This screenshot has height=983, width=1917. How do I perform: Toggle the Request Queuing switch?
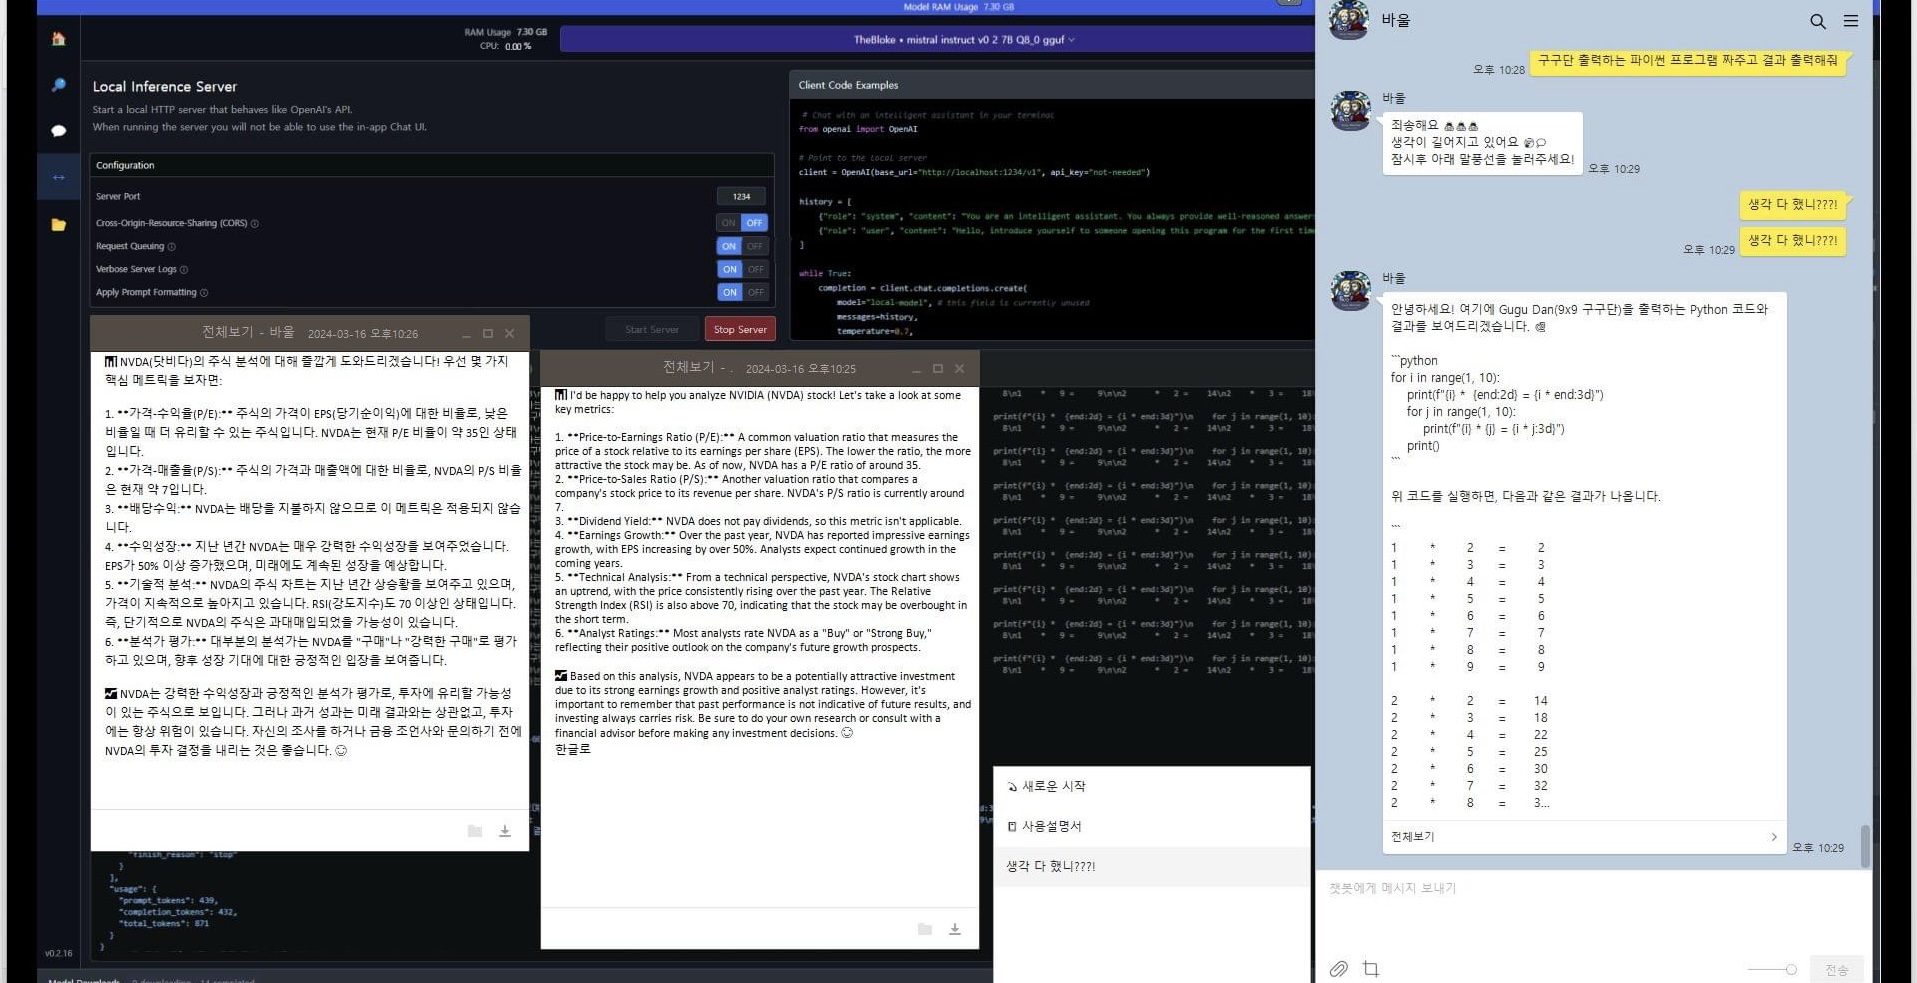[x=742, y=246]
